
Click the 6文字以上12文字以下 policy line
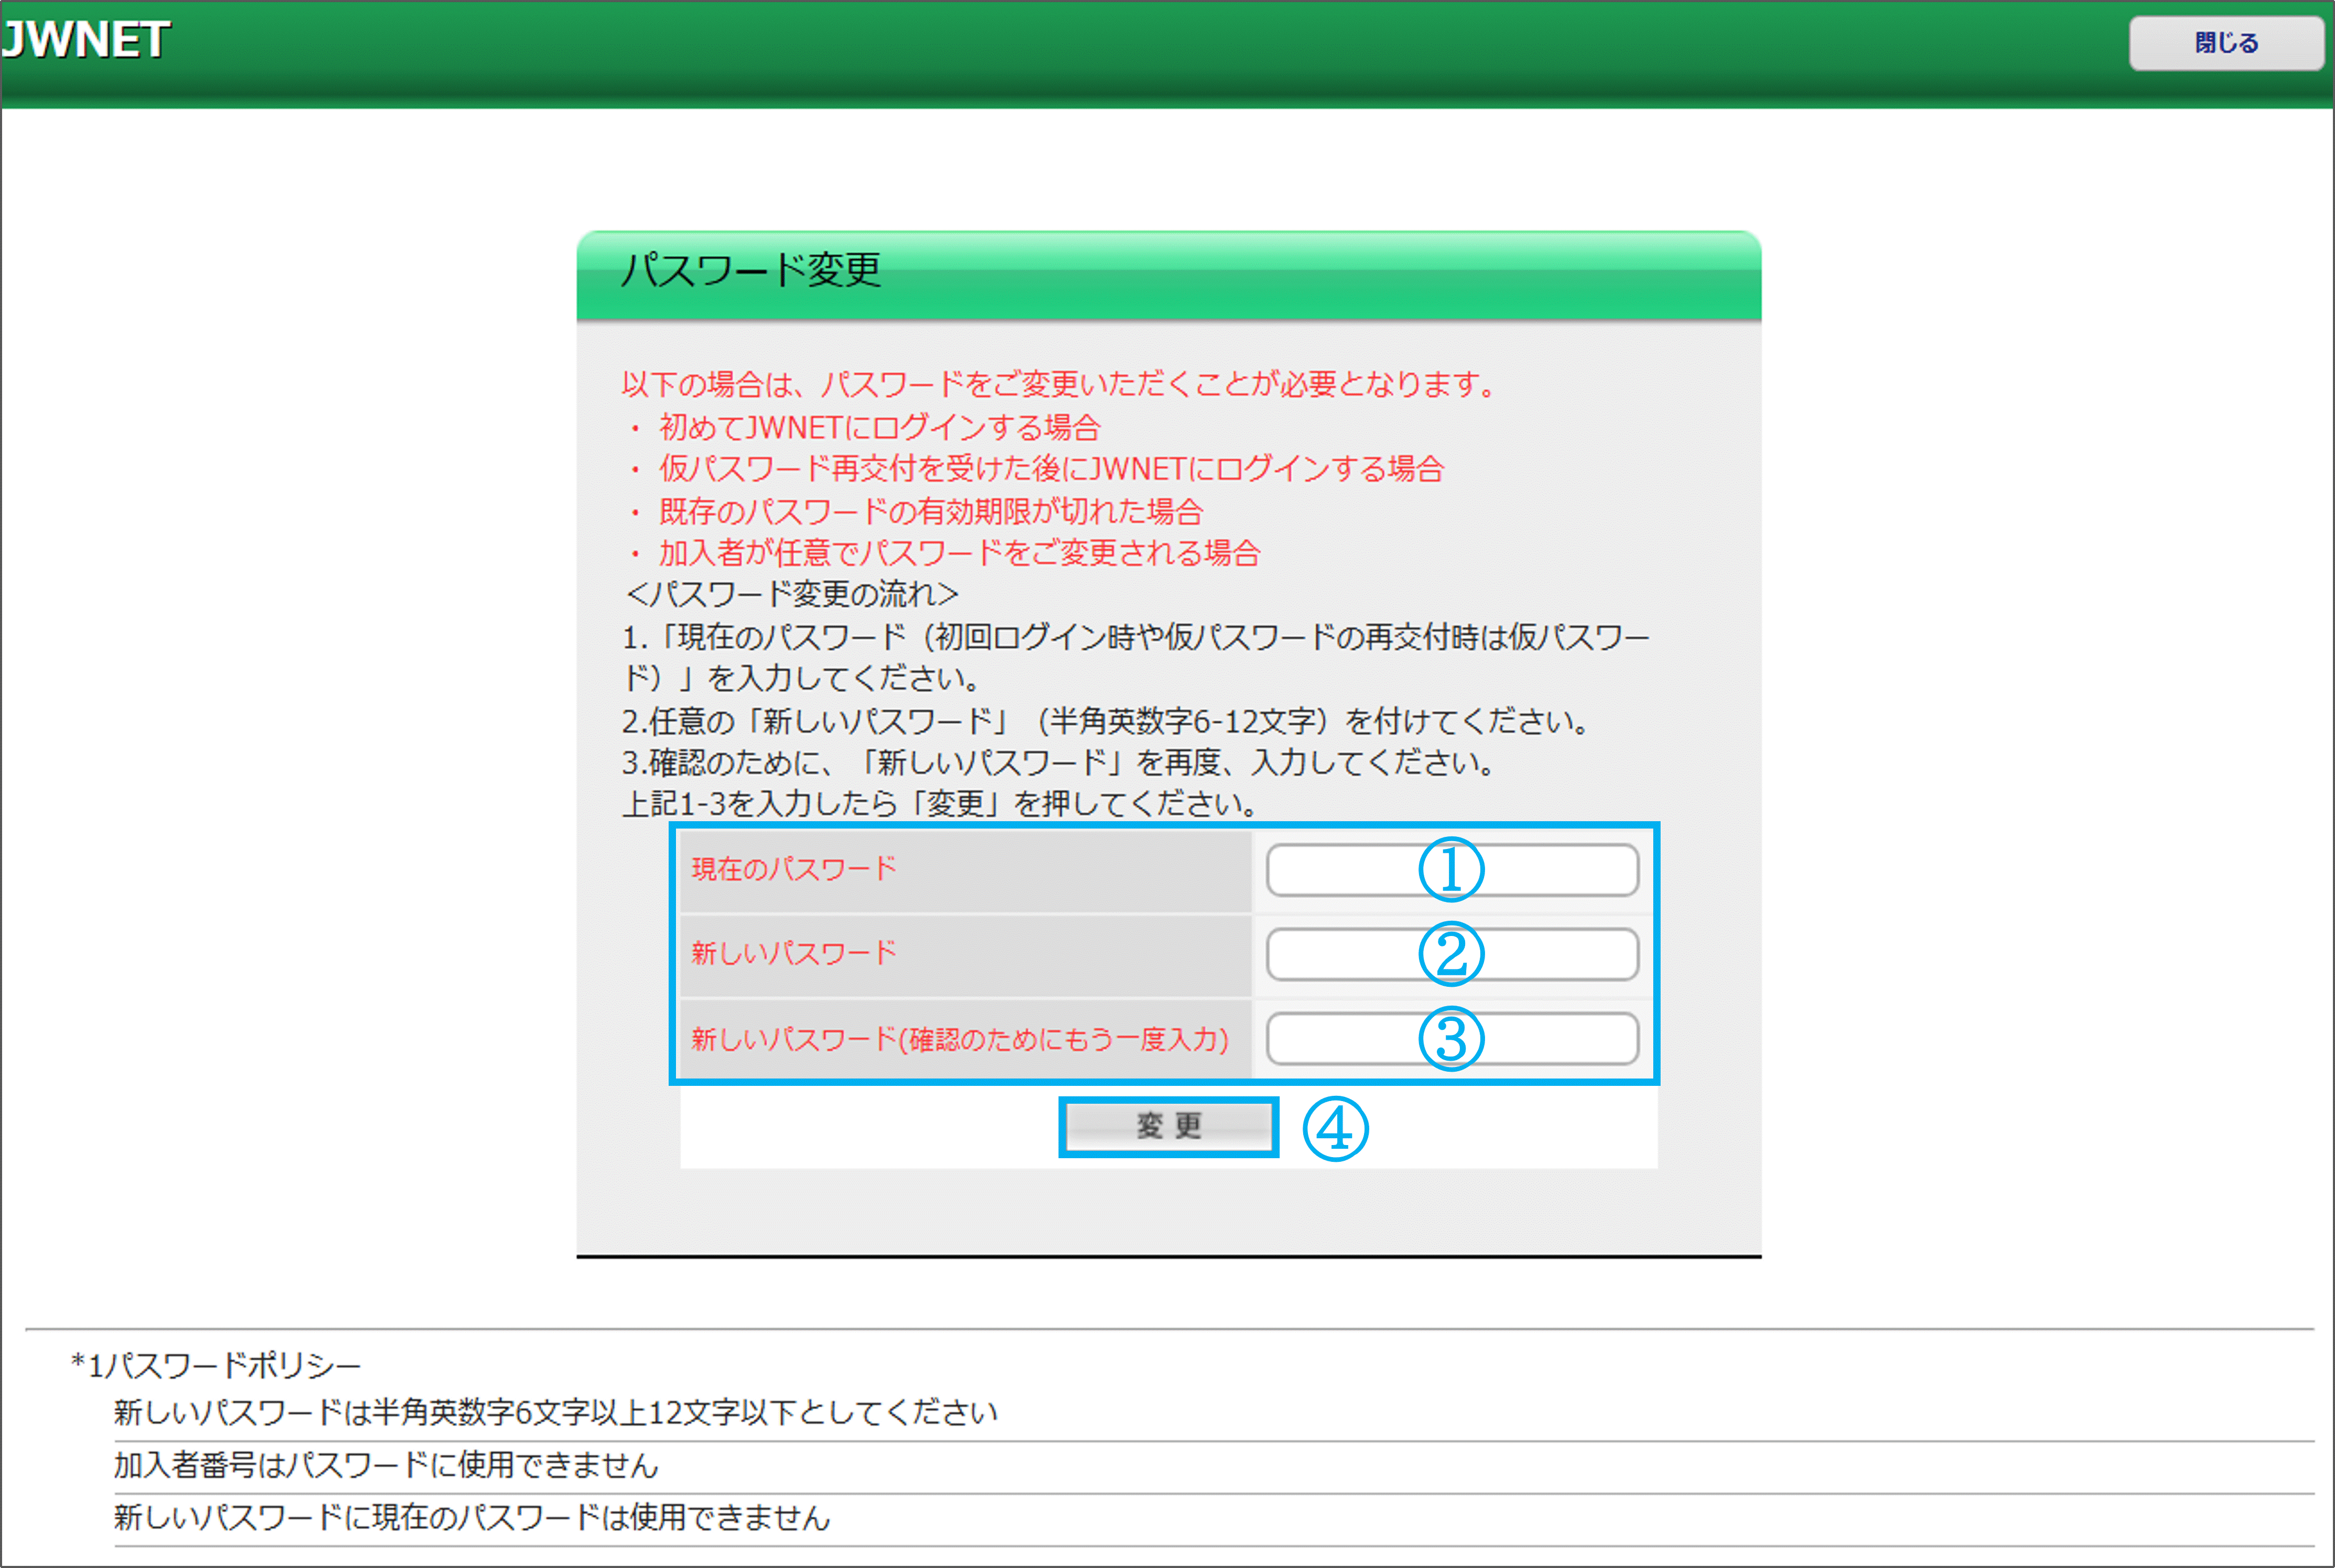(x=555, y=1412)
